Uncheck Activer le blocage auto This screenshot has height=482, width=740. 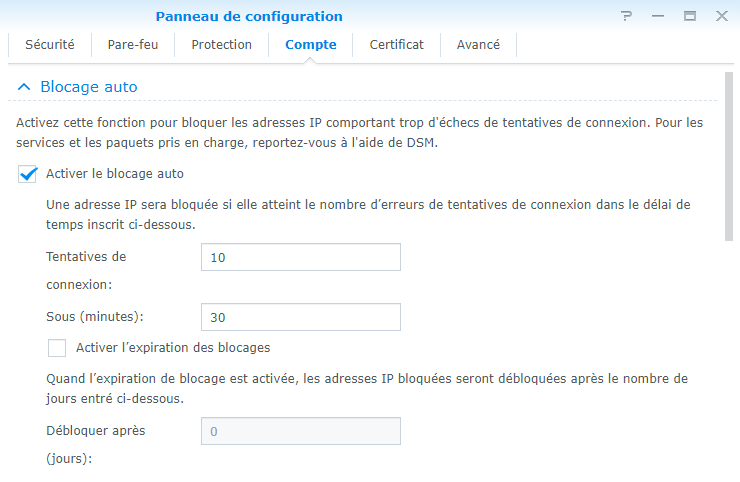click(x=28, y=174)
